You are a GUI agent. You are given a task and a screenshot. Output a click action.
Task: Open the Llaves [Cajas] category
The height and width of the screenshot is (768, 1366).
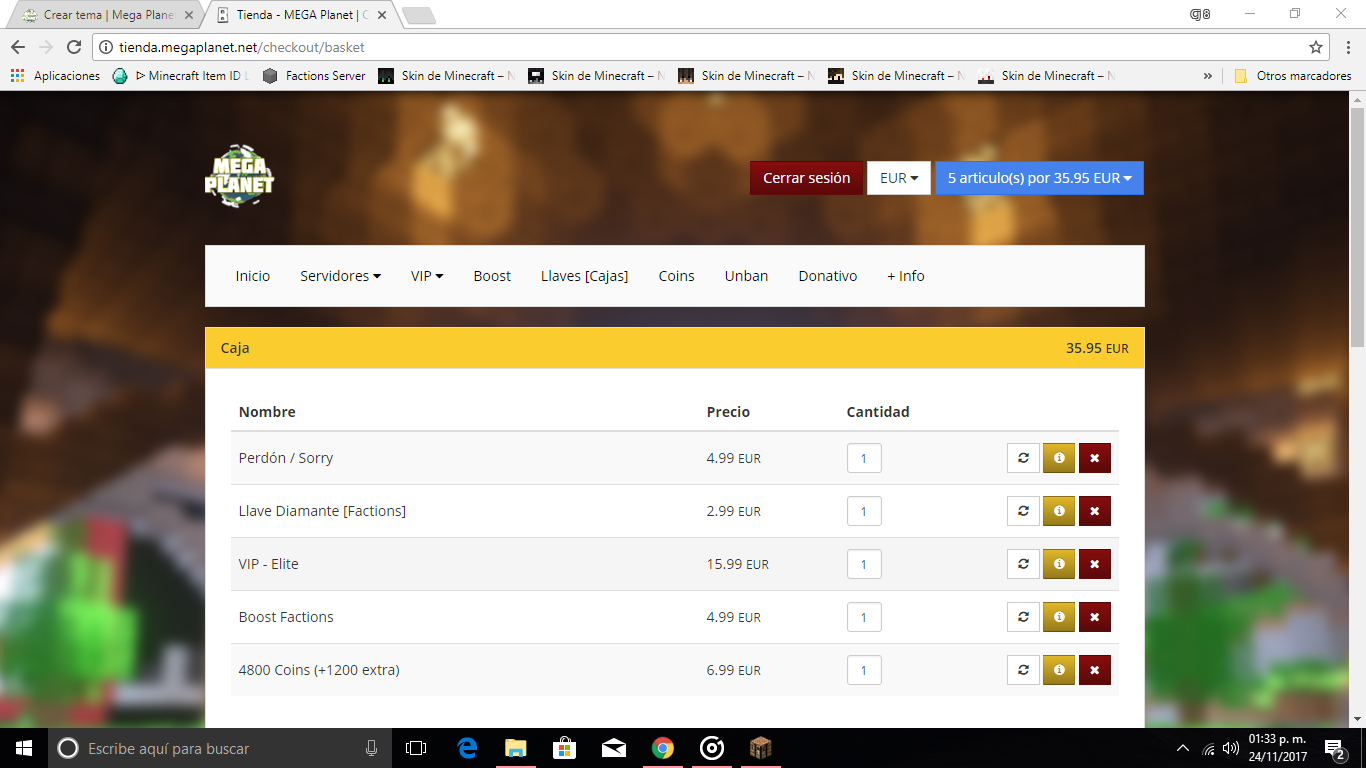(585, 276)
